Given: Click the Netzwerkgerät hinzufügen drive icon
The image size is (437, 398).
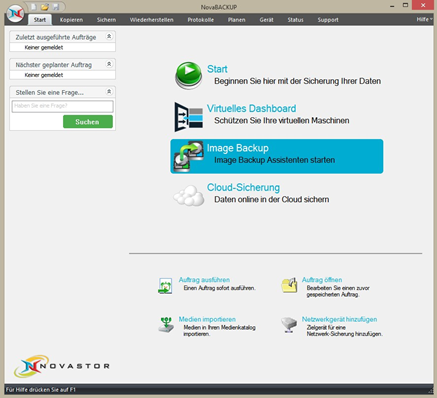Looking at the screenshot, I should [x=289, y=325].
